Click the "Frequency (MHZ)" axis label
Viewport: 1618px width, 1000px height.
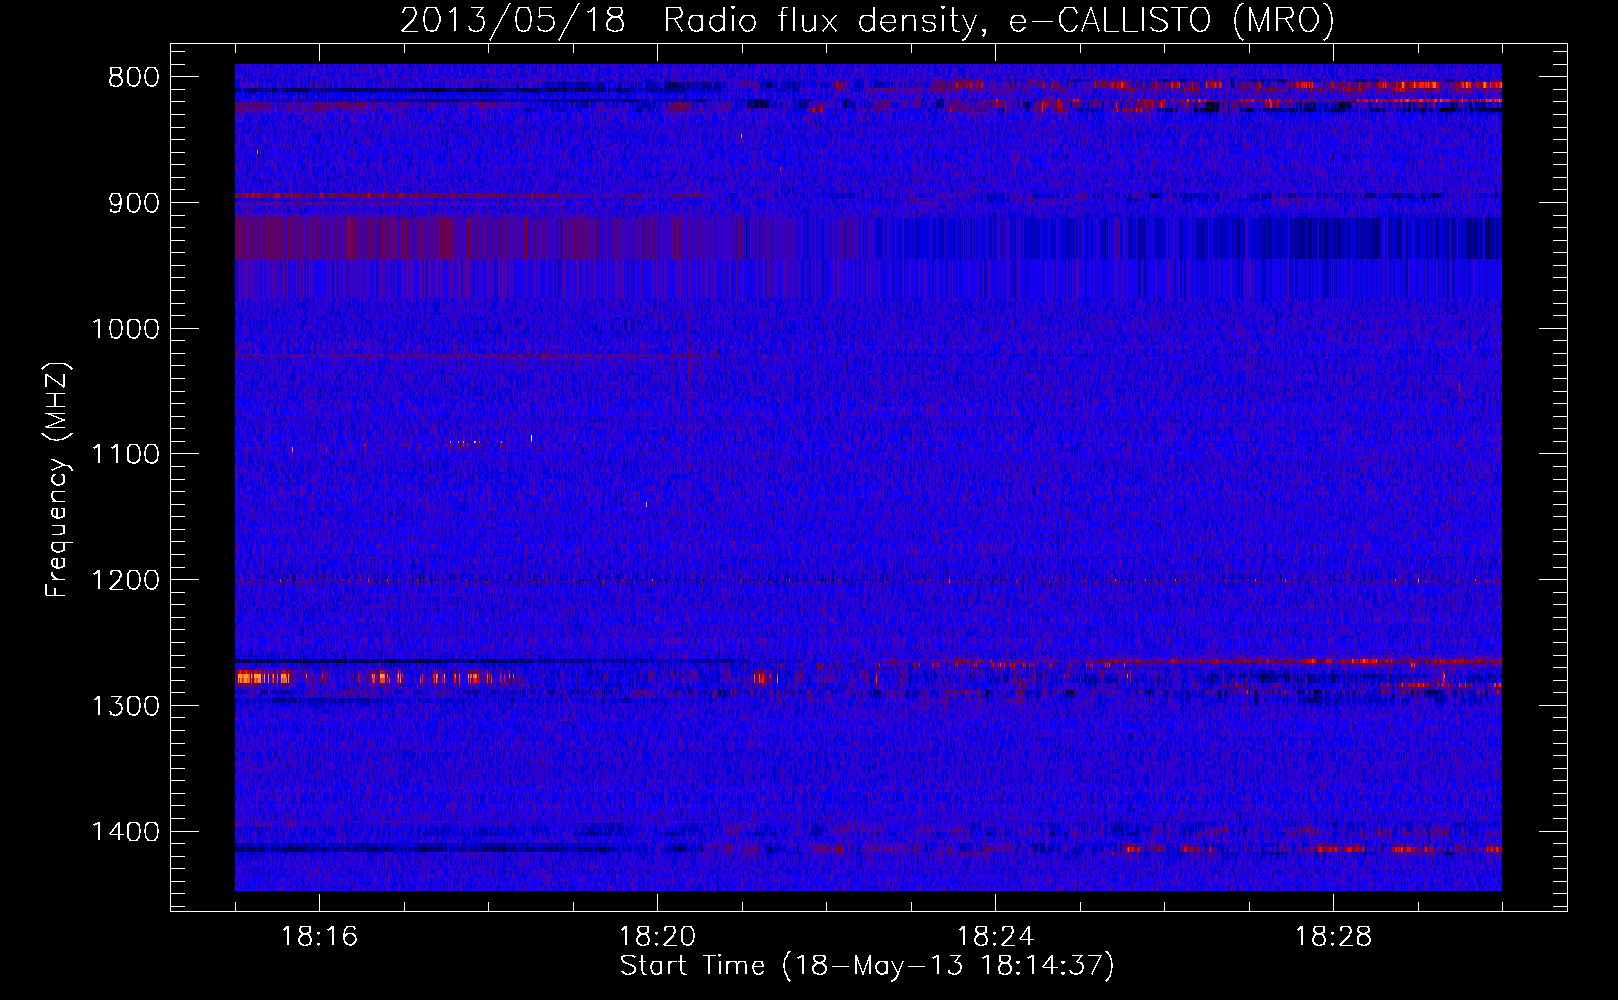point(58,479)
